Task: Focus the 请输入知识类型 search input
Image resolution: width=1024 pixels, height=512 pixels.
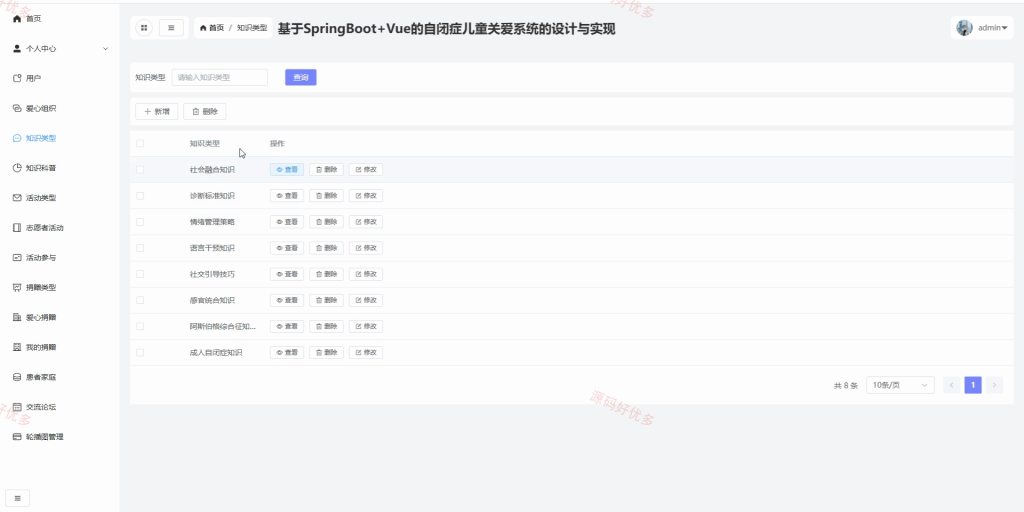Action: [x=219, y=78]
